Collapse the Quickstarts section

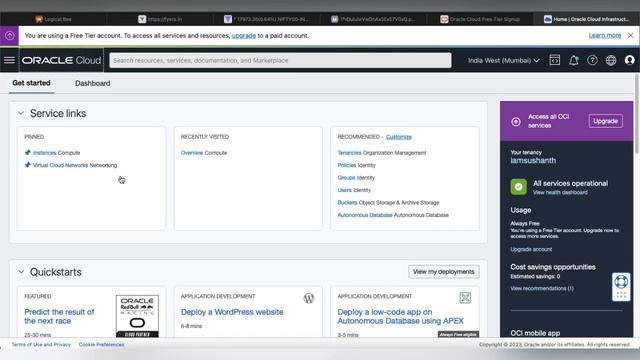point(21,272)
